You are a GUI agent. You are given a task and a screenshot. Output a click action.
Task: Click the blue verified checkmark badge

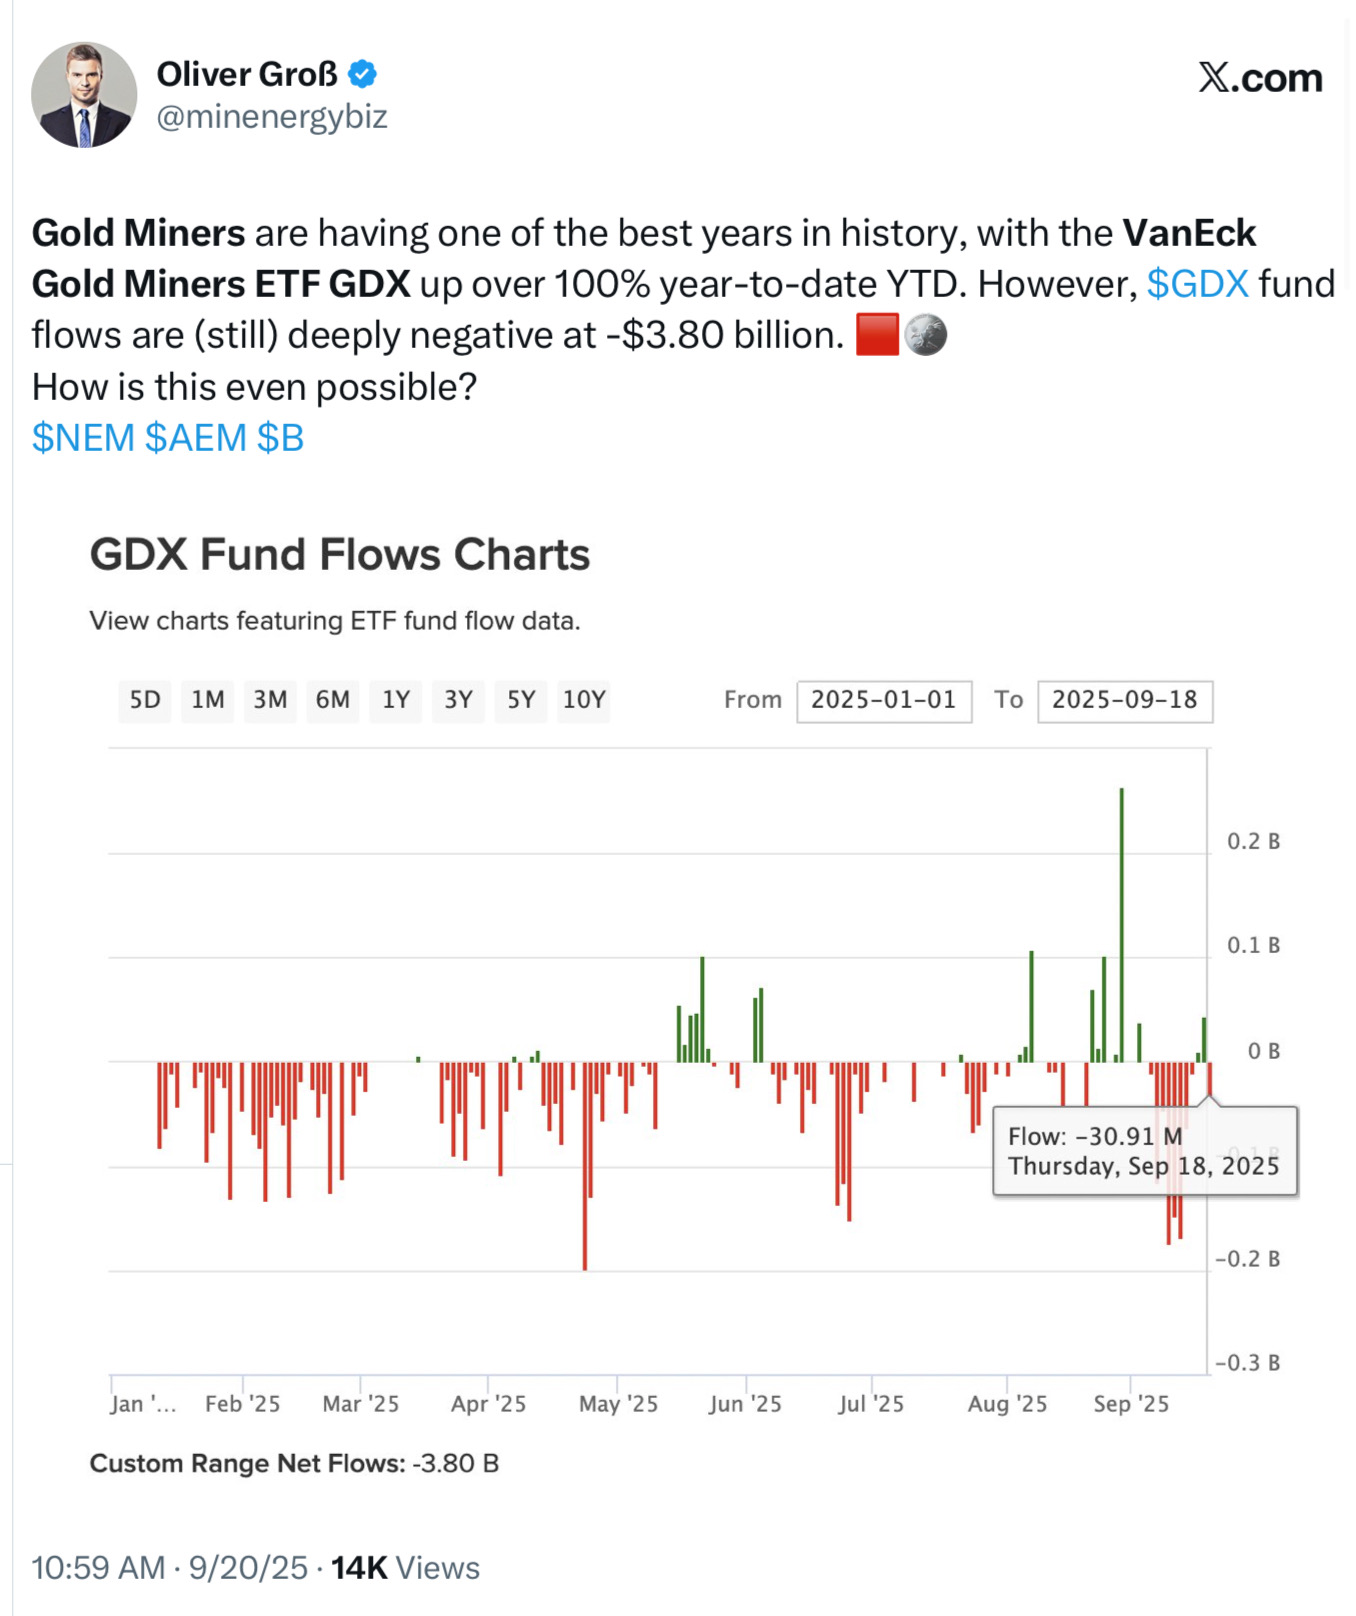coord(362,74)
